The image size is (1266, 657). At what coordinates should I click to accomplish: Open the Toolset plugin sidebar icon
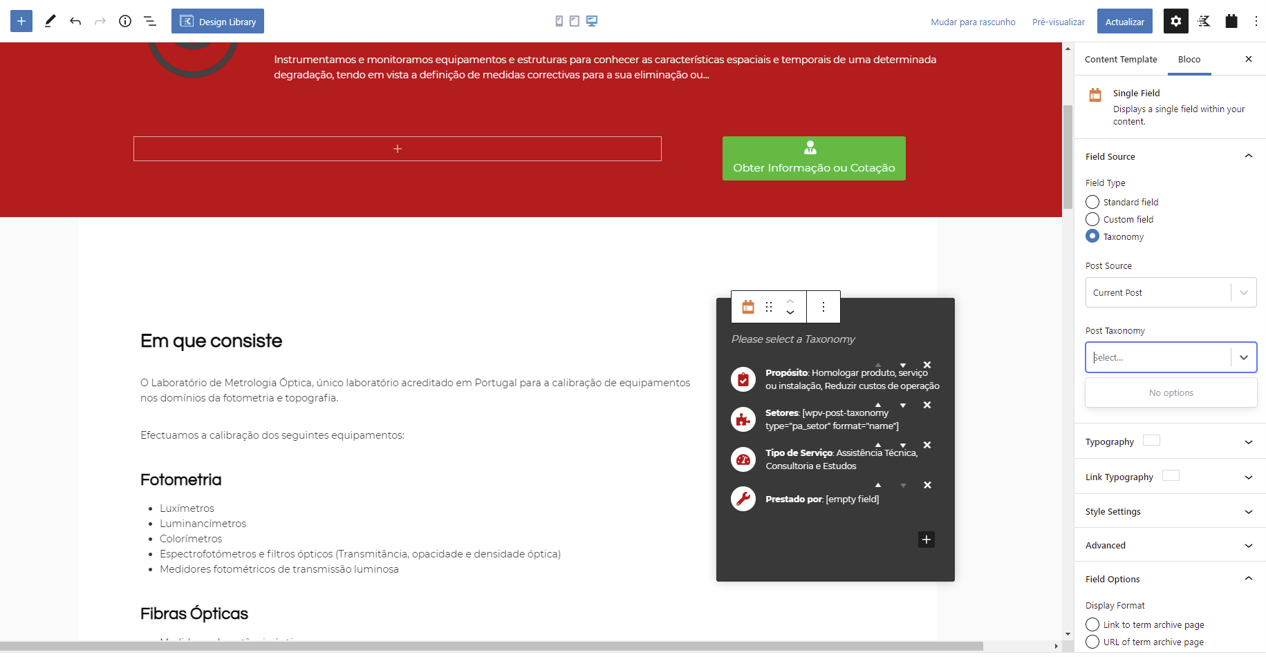pos(1232,21)
